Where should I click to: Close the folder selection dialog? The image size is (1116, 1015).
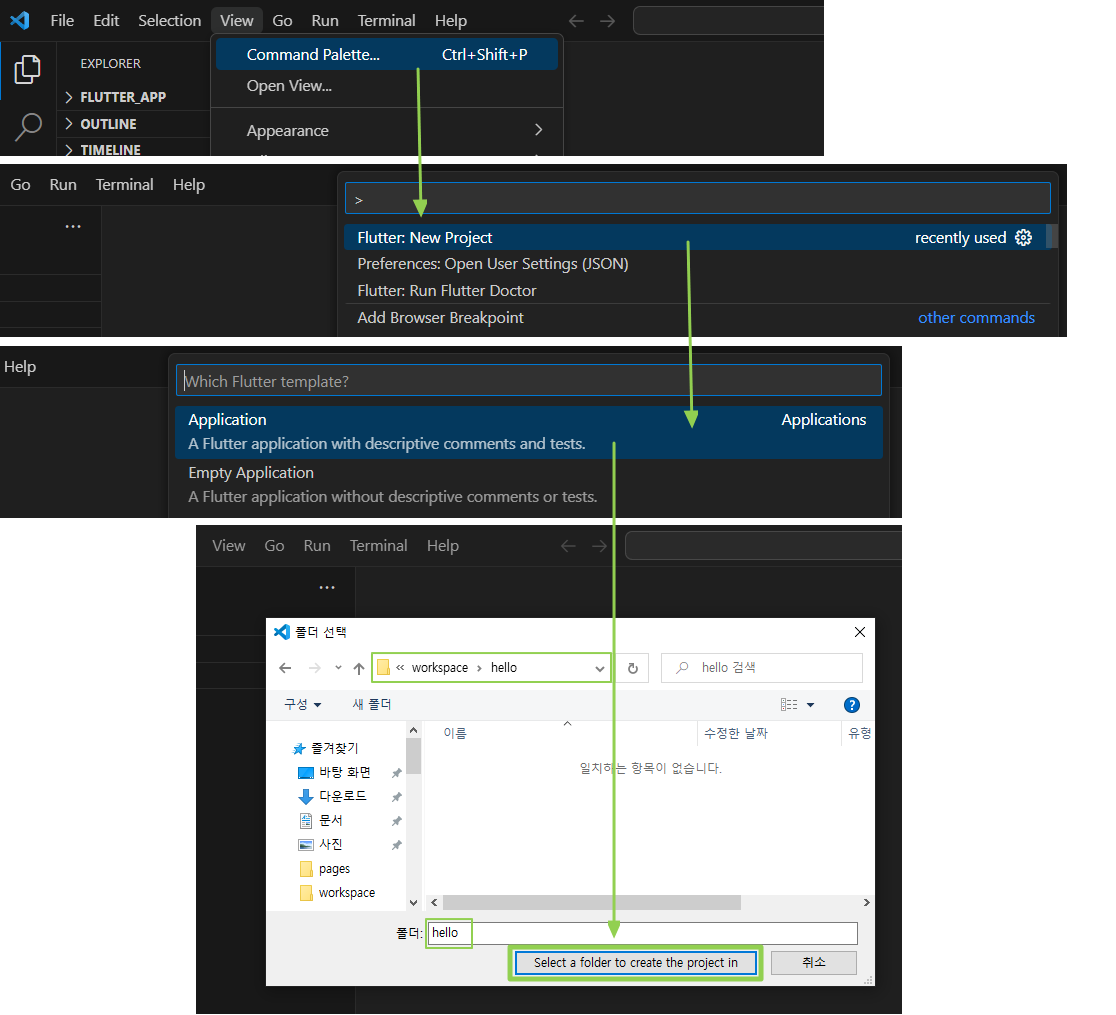[860, 632]
